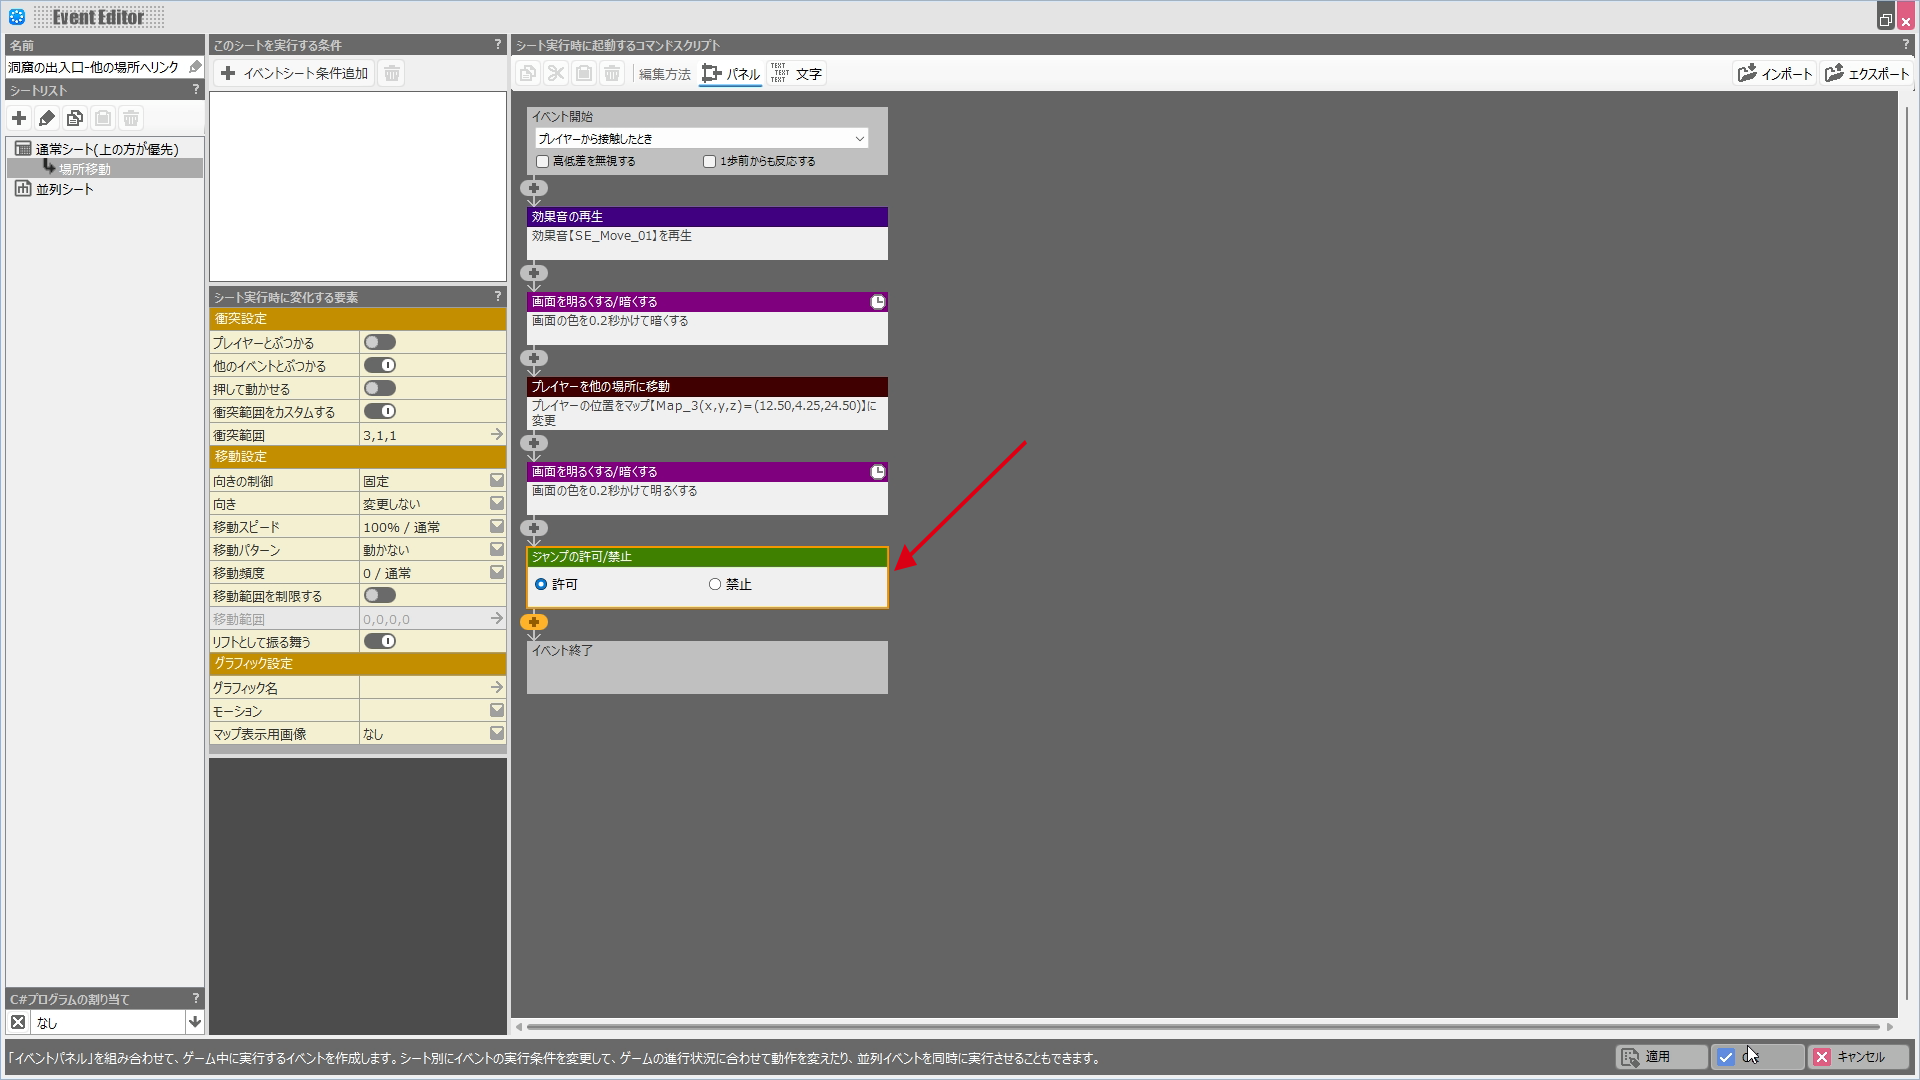Open モーション dropdown
The image size is (1920, 1080).
(497, 710)
